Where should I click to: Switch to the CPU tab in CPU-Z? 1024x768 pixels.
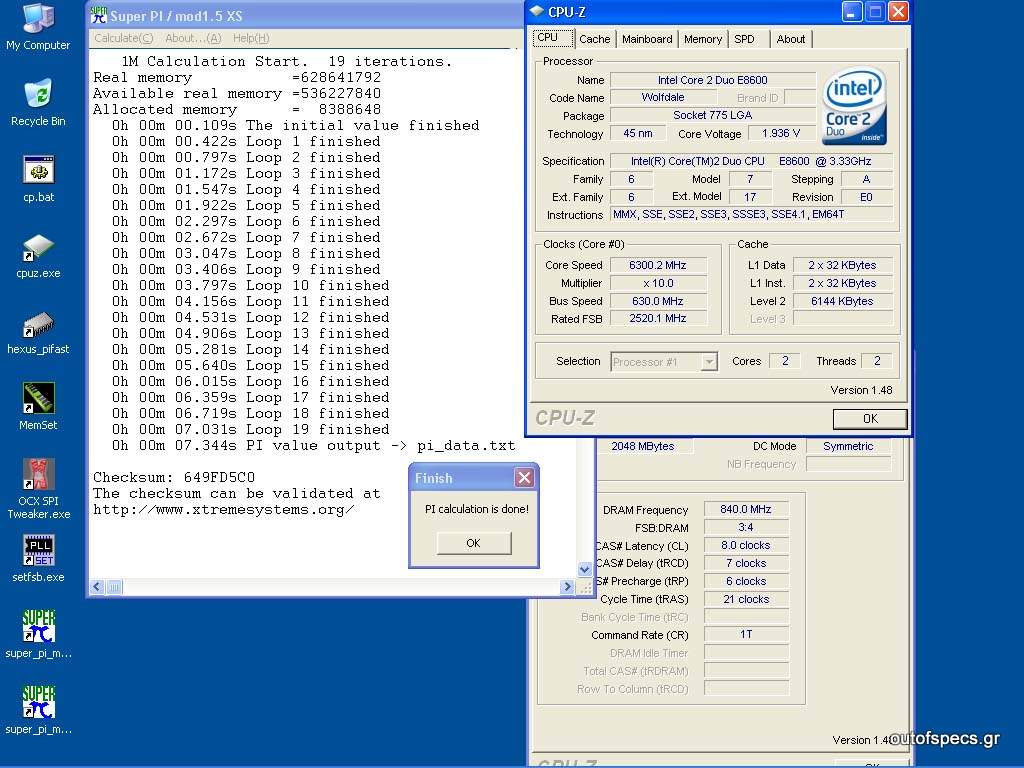553,38
